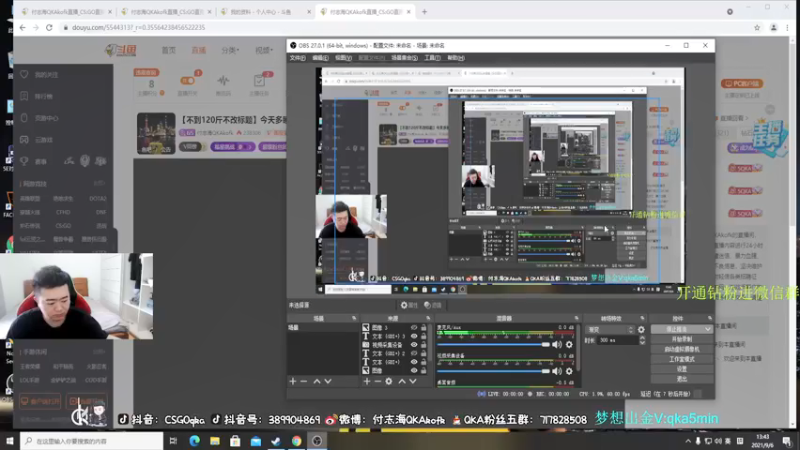This screenshot has height=450, width=800.
Task: Toggle the Douyu 直播开关 switch
Action: pos(188,81)
